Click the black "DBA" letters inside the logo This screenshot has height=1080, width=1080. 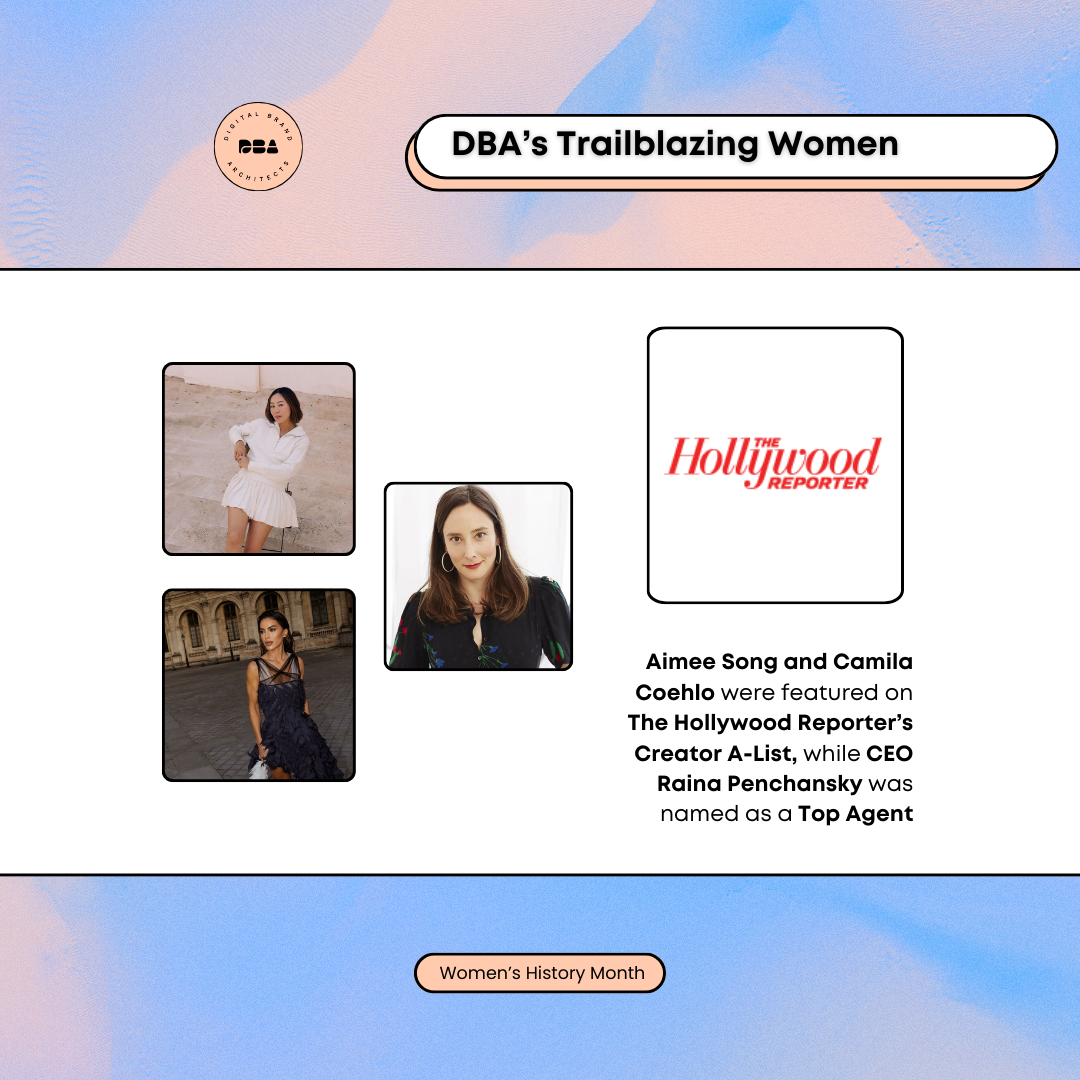pyautogui.click(x=258, y=147)
